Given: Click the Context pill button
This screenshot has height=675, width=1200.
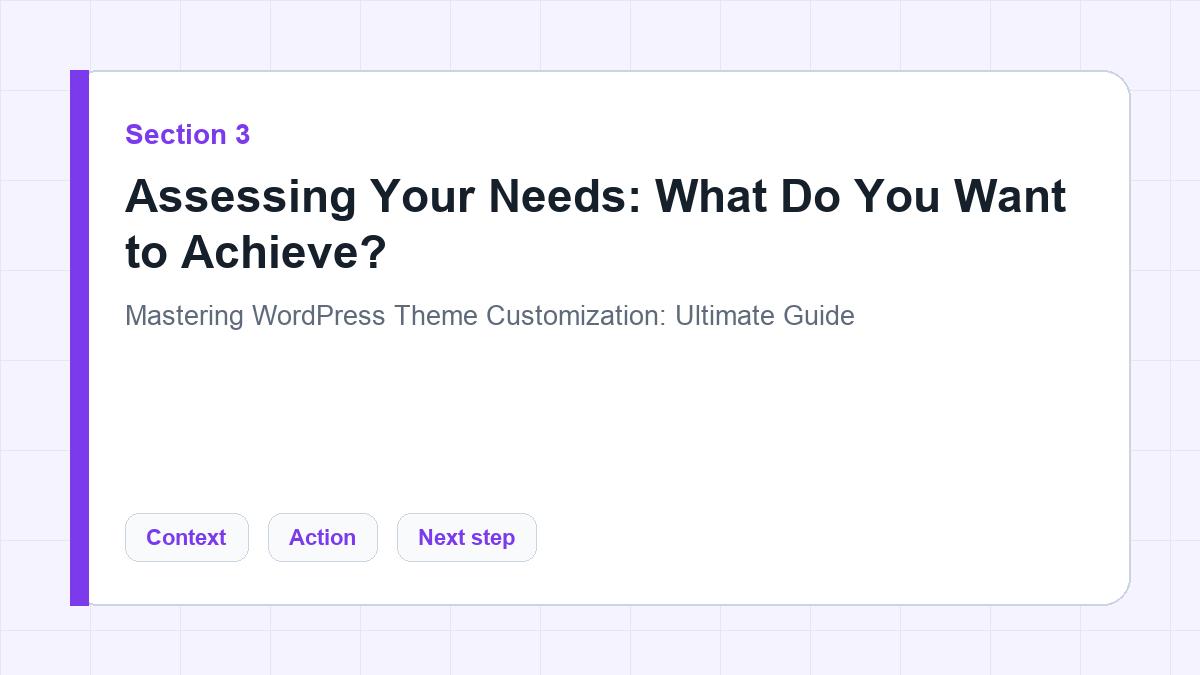Looking at the screenshot, I should click(x=187, y=538).
